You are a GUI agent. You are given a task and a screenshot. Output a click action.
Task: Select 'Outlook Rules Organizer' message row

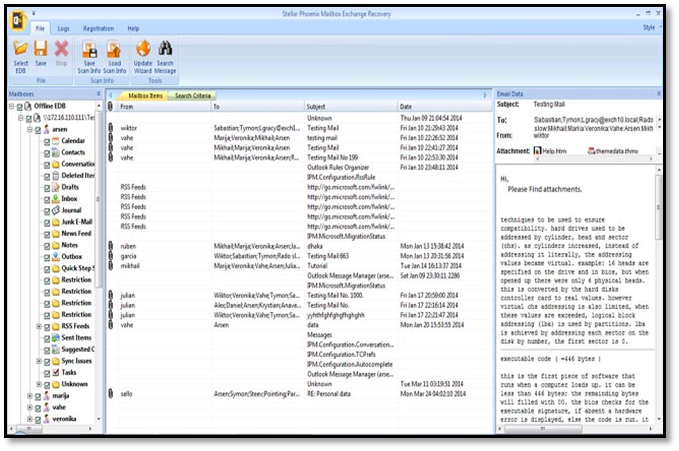point(299,167)
